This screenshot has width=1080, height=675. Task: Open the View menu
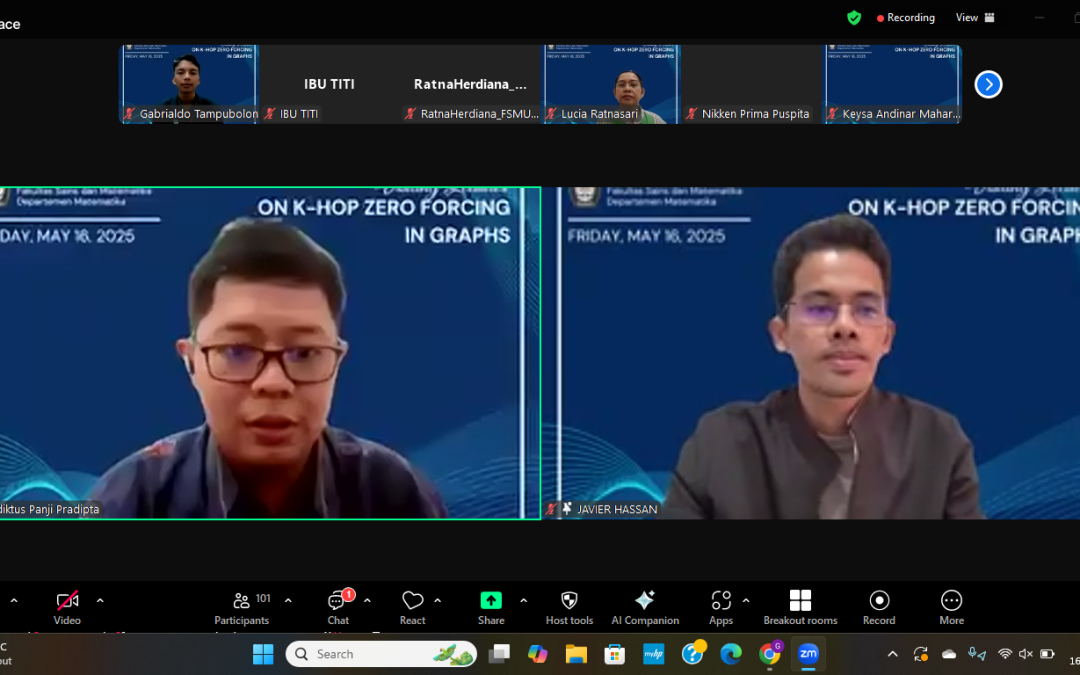(966, 17)
